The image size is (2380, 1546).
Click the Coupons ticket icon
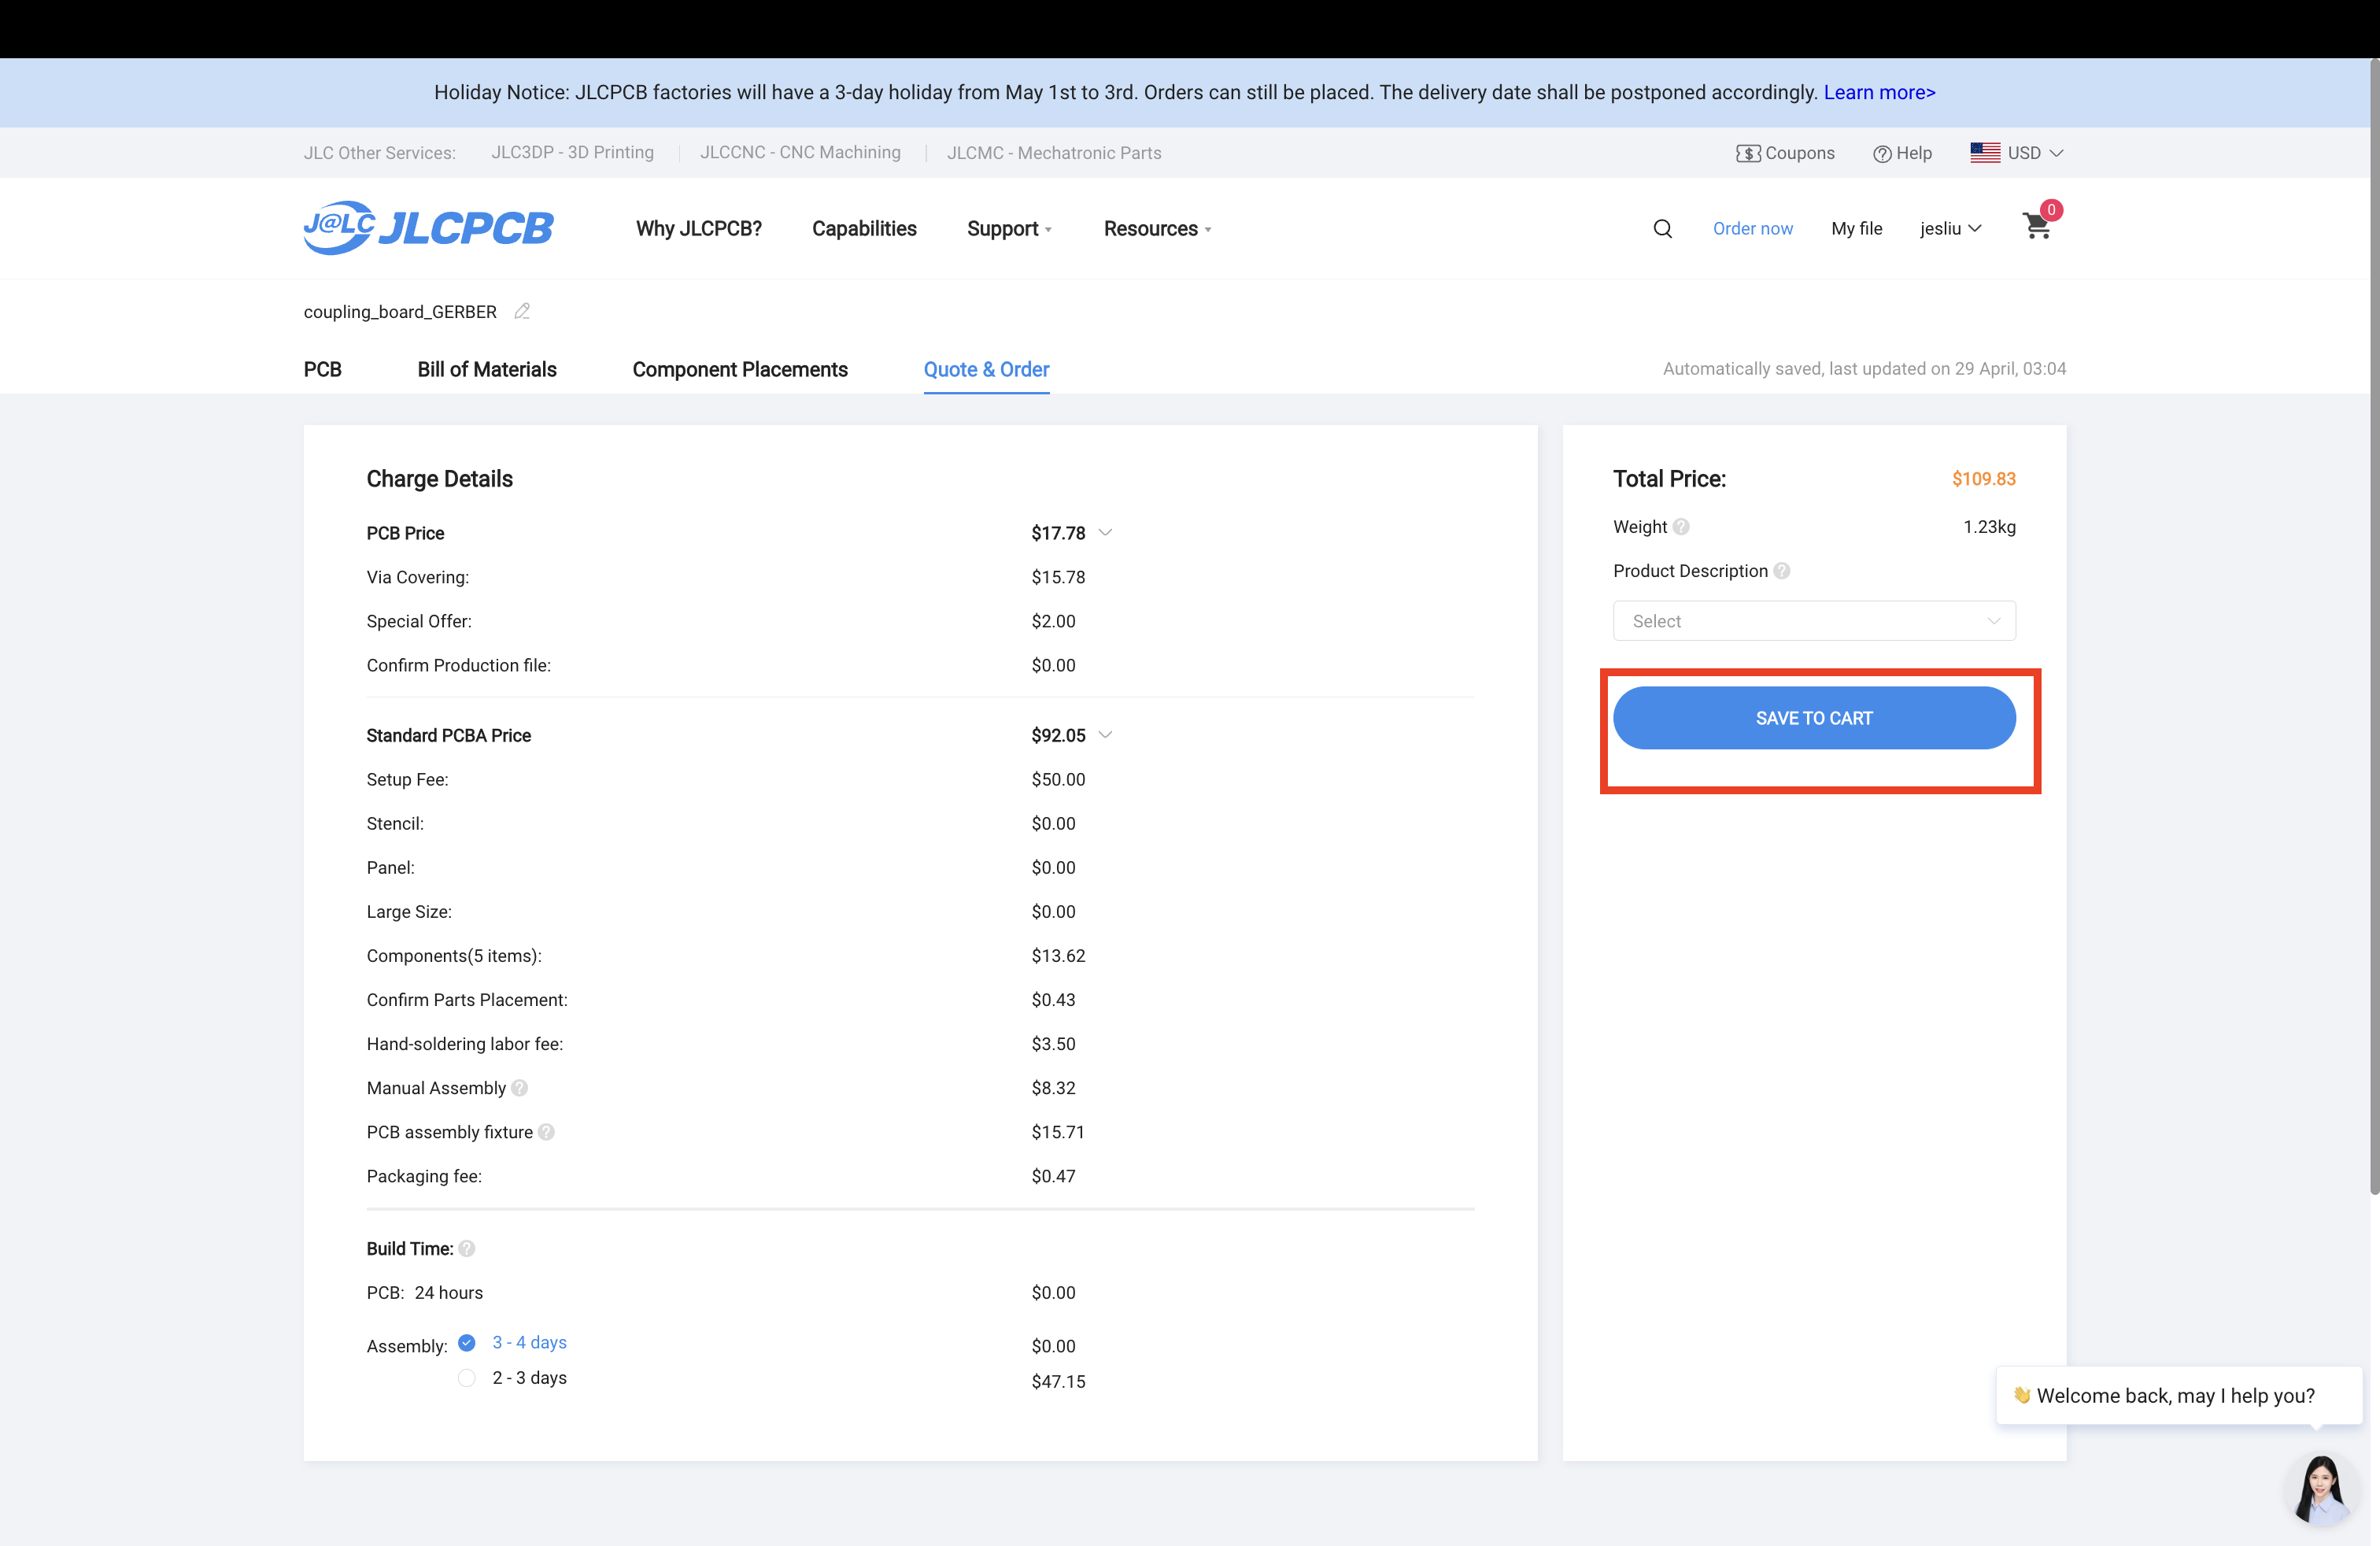pyautogui.click(x=1748, y=153)
